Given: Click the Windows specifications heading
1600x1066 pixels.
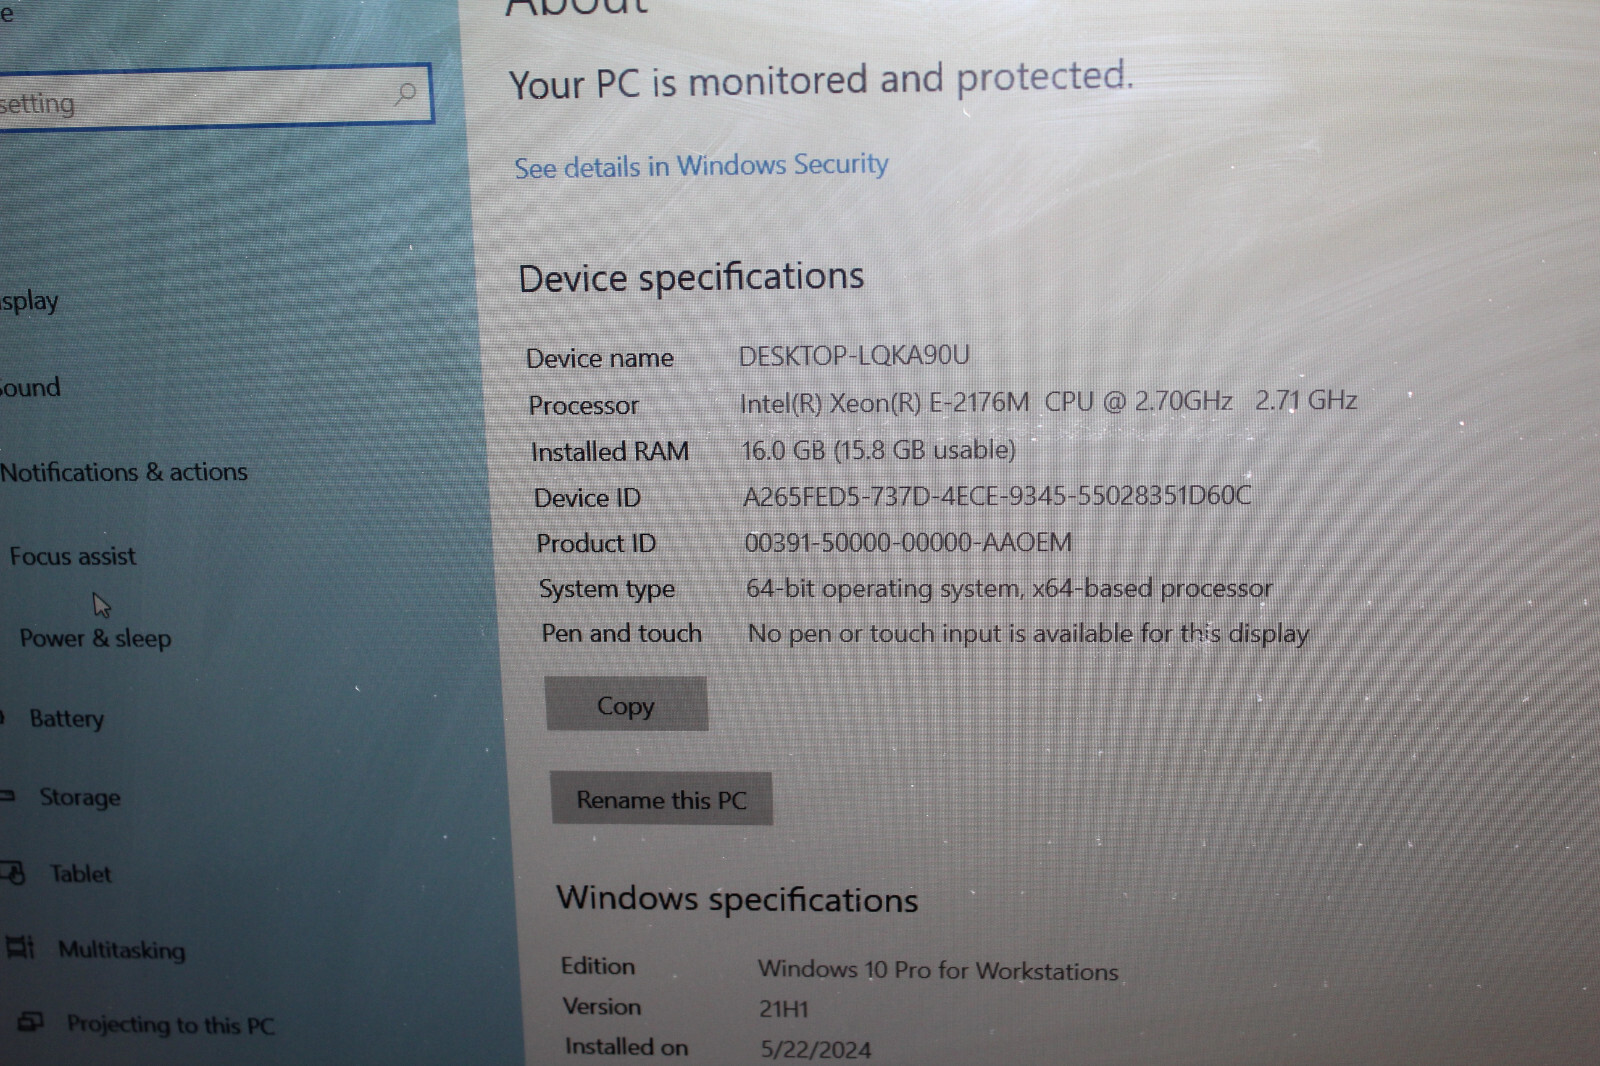Looking at the screenshot, I should click(737, 899).
